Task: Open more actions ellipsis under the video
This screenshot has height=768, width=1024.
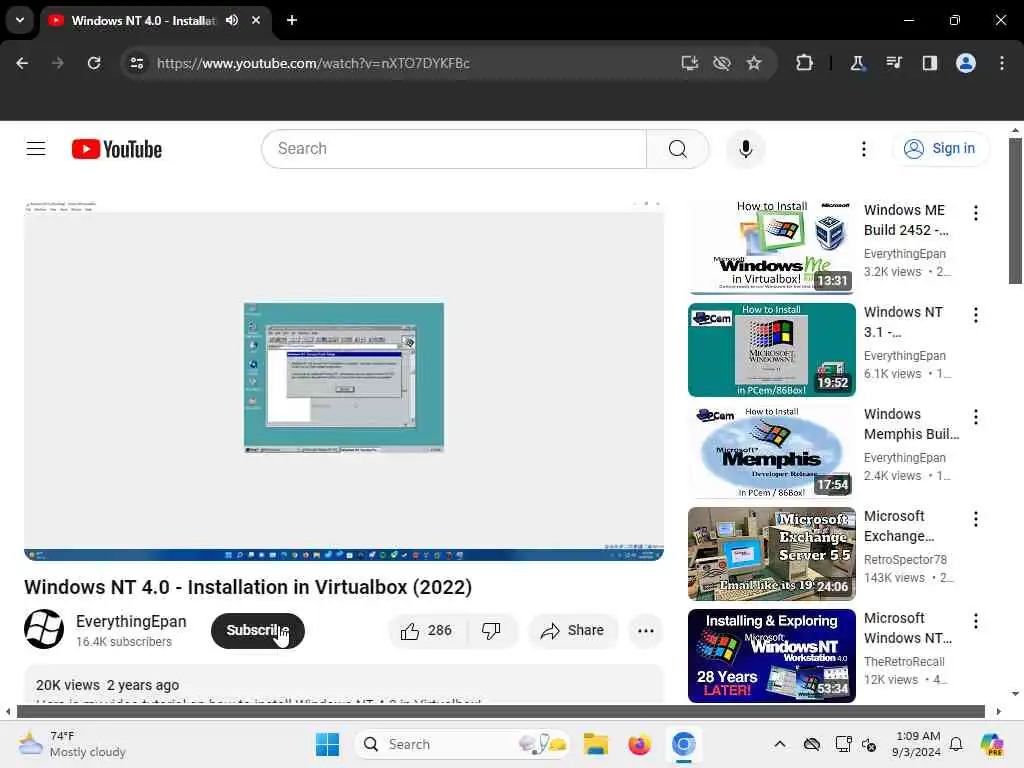Action: [x=645, y=630]
